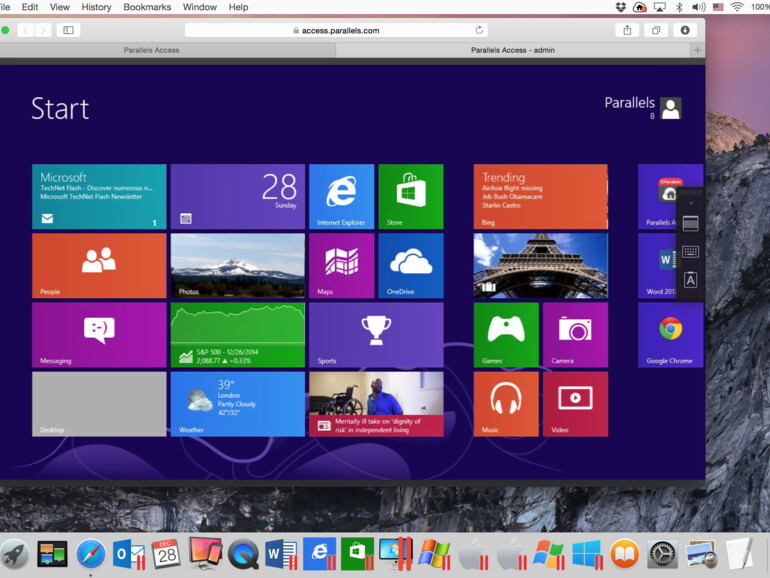Image resolution: width=770 pixels, height=578 pixels.
Task: Click the Parallels user account picture
Action: (670, 108)
